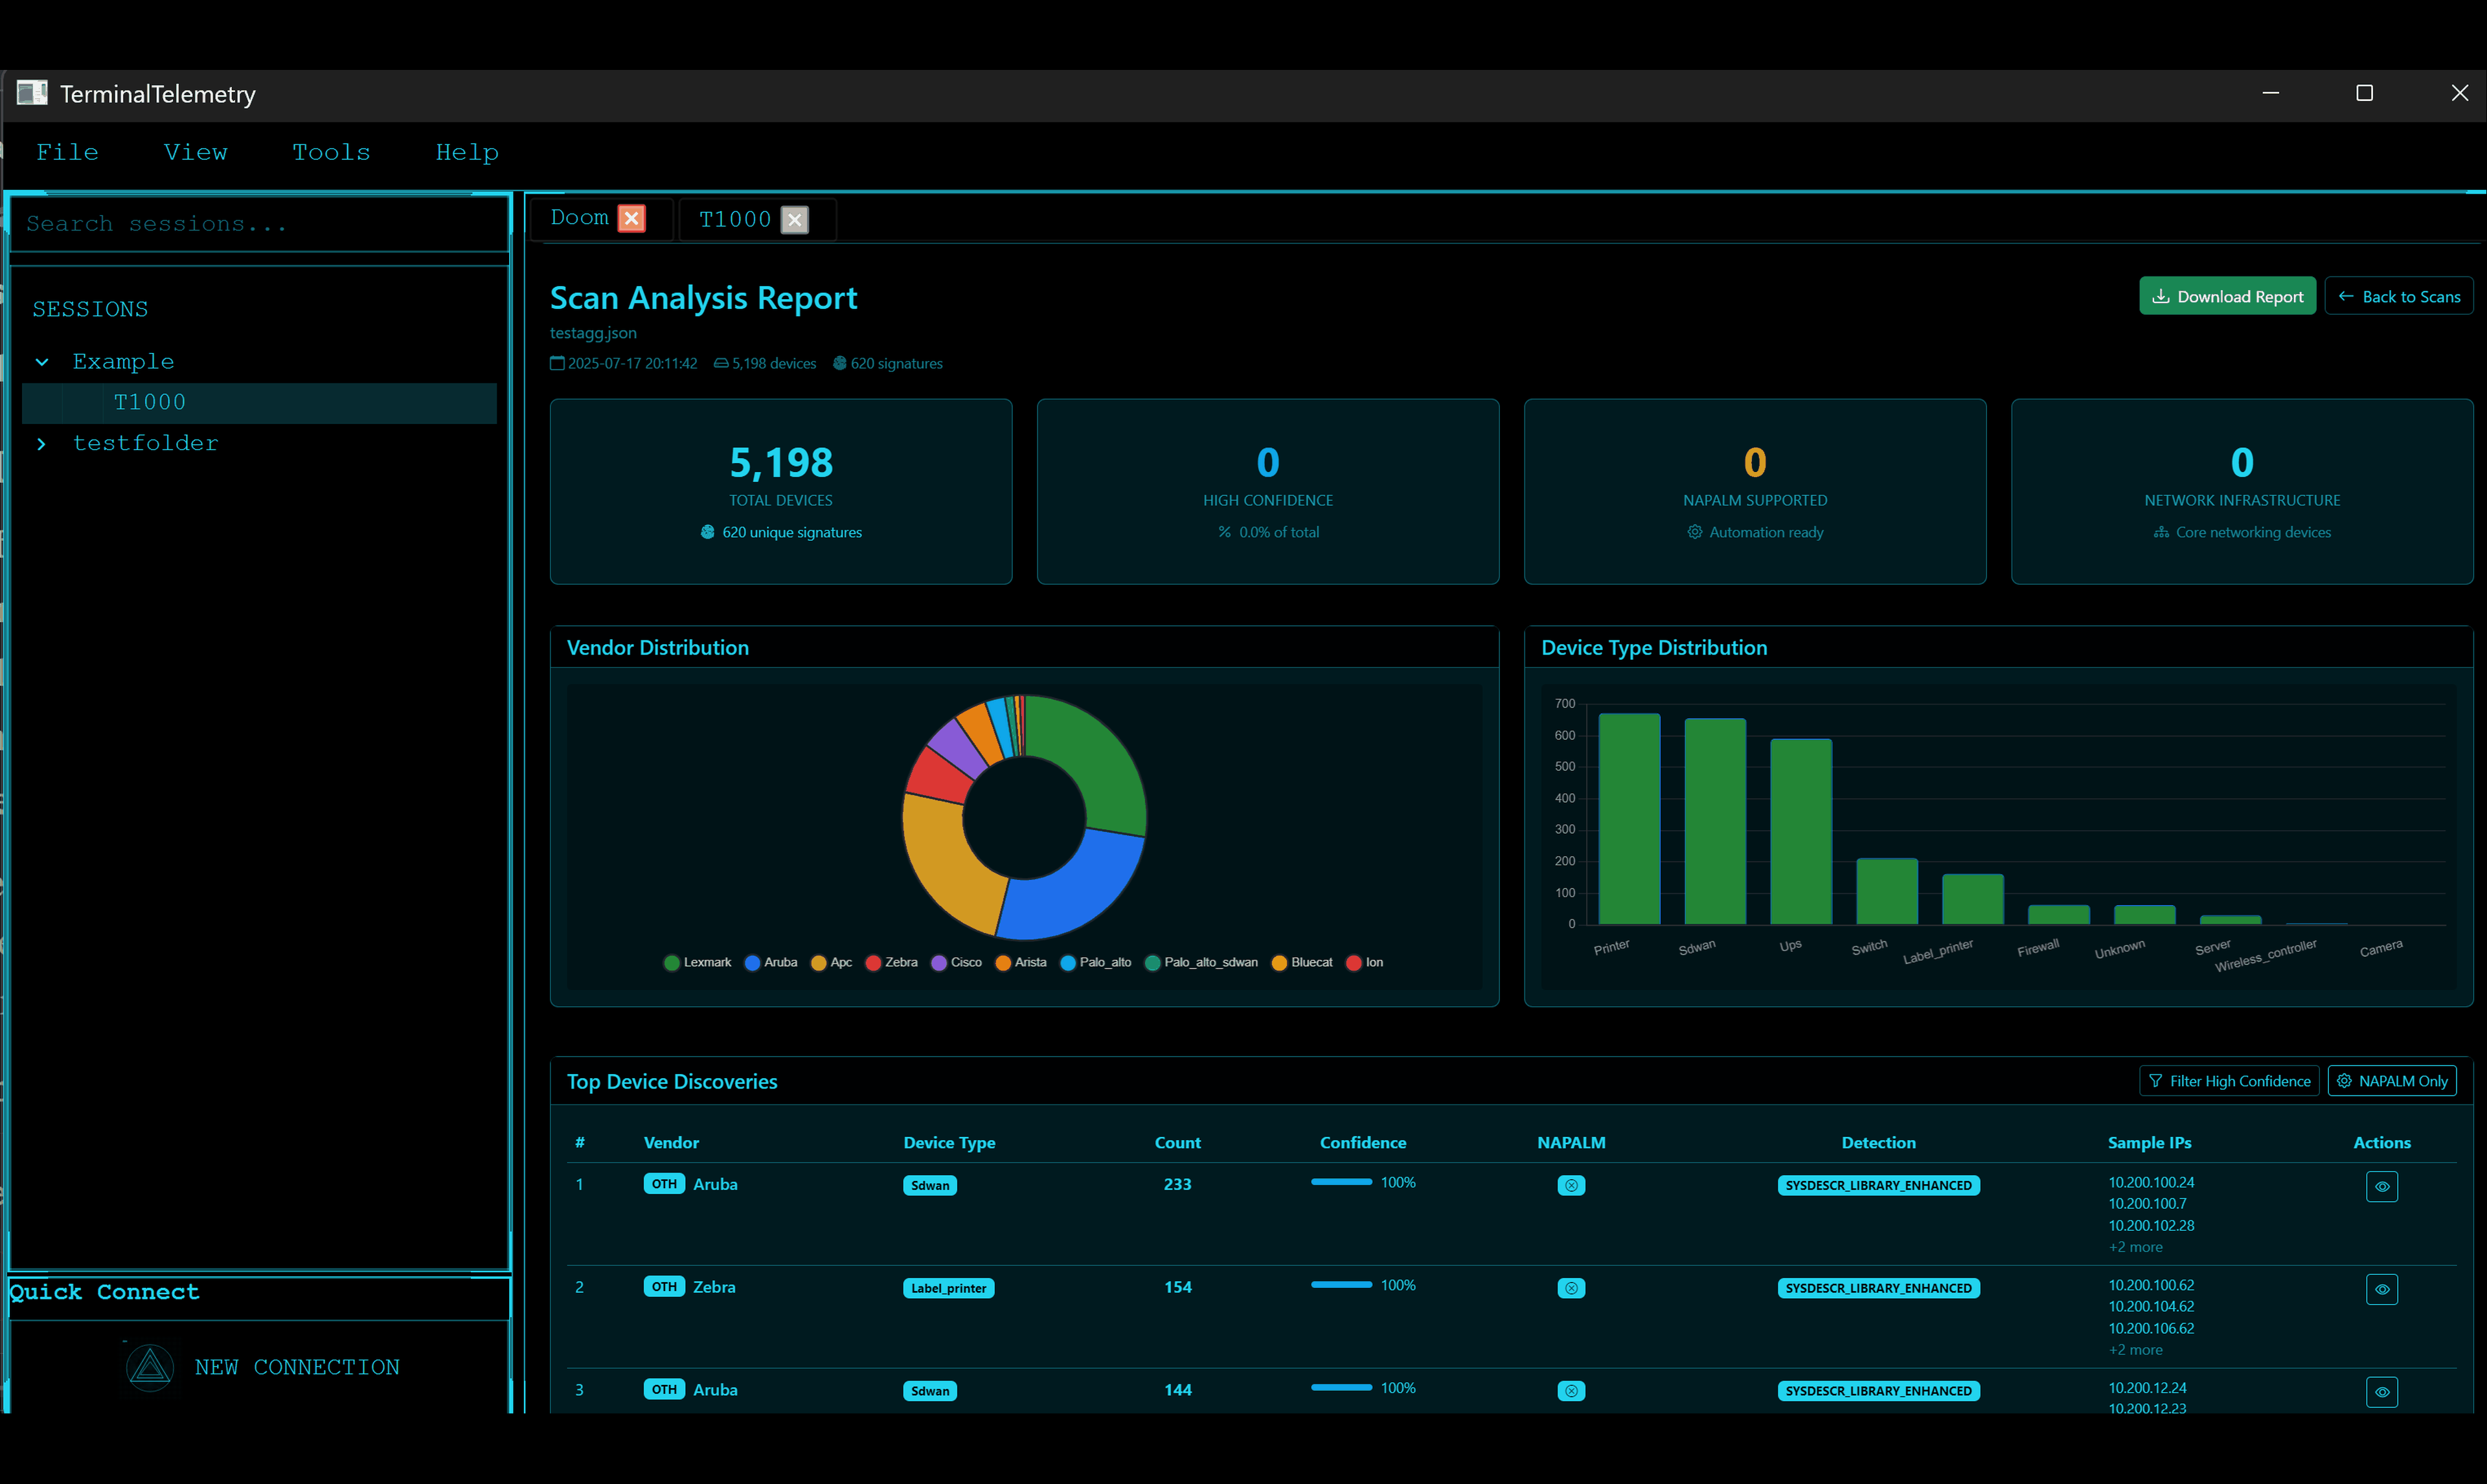The width and height of the screenshot is (2487, 1484).
Task: Toggle Arista legend entry in vendor chart
Action: coord(1021,962)
